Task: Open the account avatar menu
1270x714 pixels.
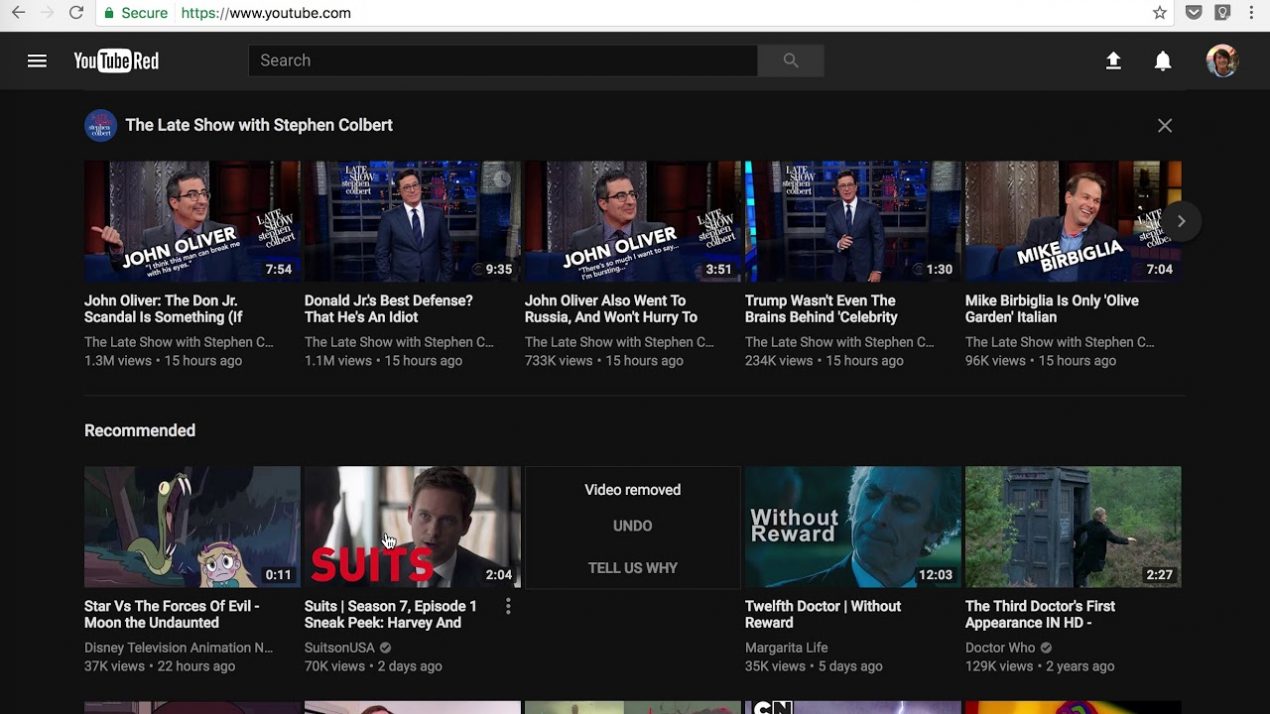Action: (1222, 61)
